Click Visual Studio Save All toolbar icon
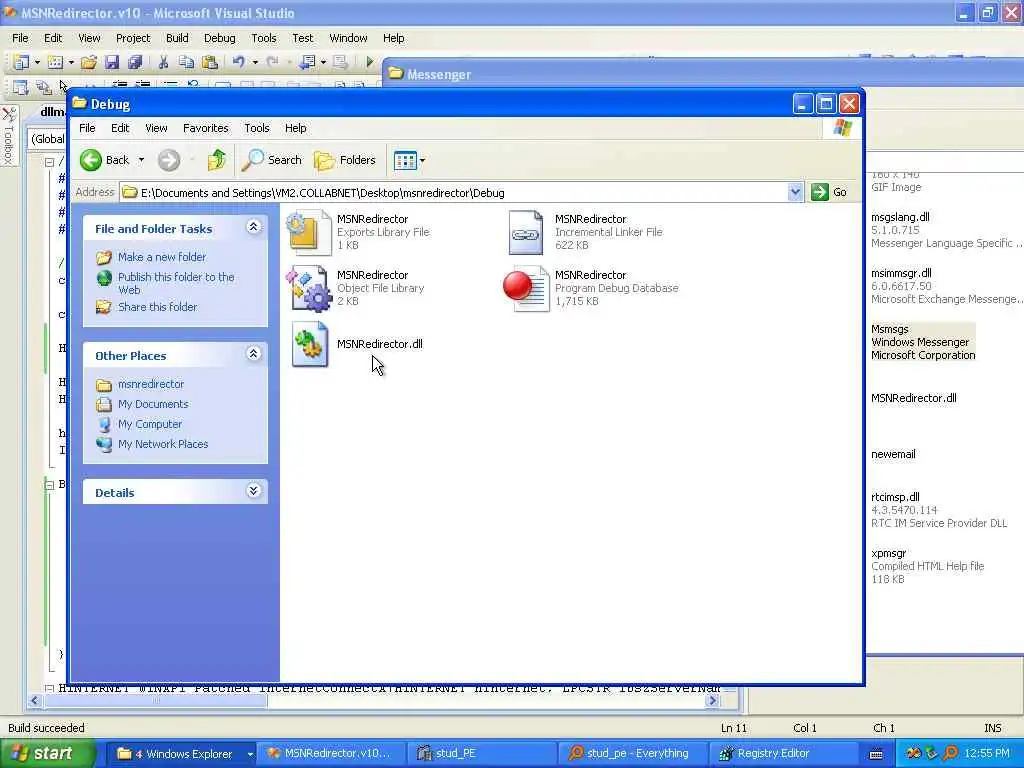1024x768 pixels. 135,62
